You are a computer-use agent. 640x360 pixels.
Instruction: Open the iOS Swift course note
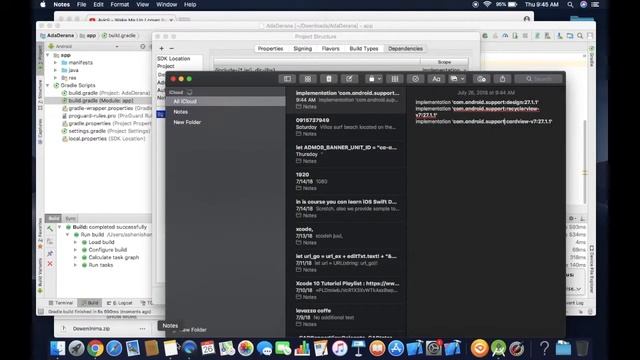coord(346,209)
